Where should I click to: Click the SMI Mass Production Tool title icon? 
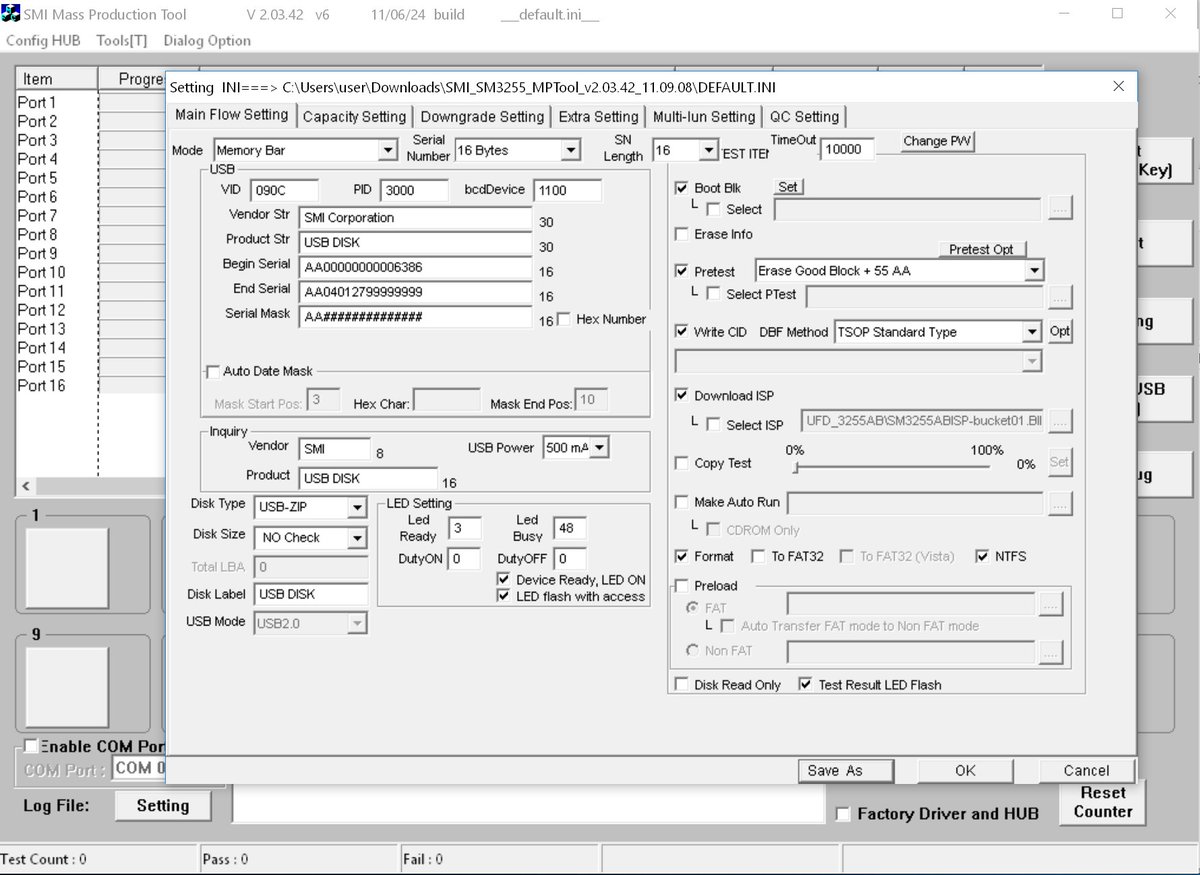point(10,14)
